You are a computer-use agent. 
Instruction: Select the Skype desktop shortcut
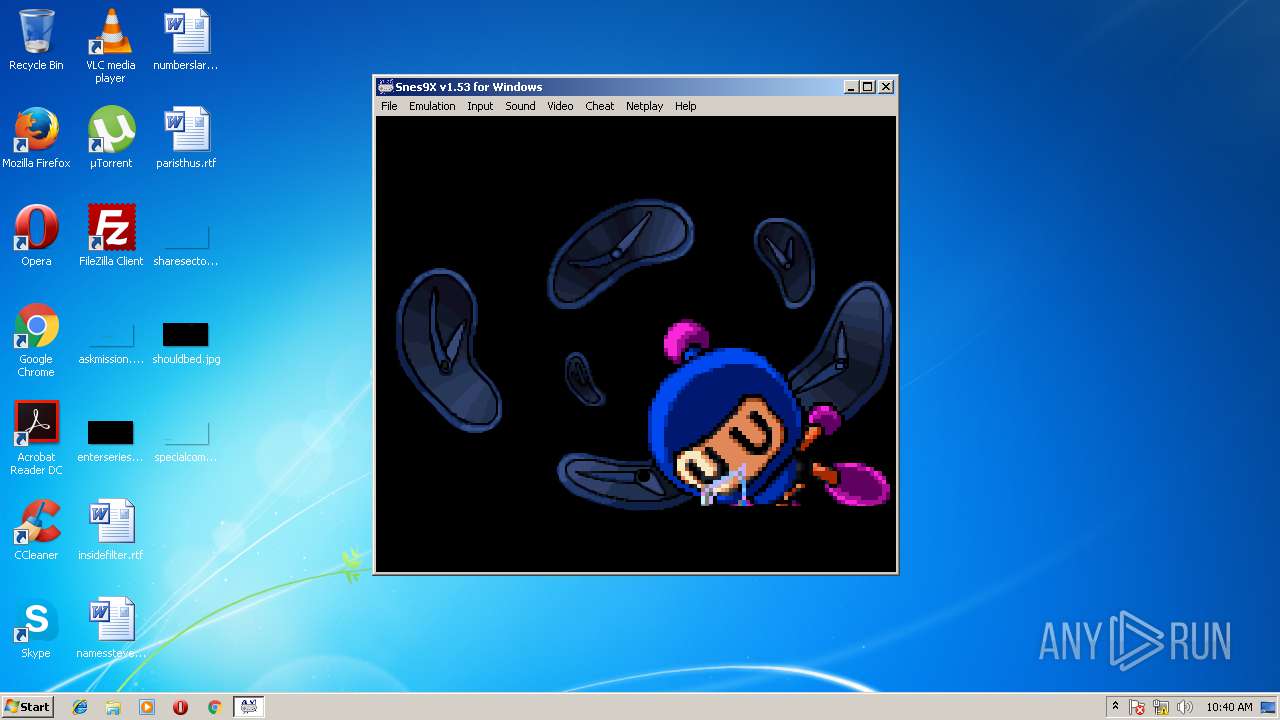[x=36, y=628]
